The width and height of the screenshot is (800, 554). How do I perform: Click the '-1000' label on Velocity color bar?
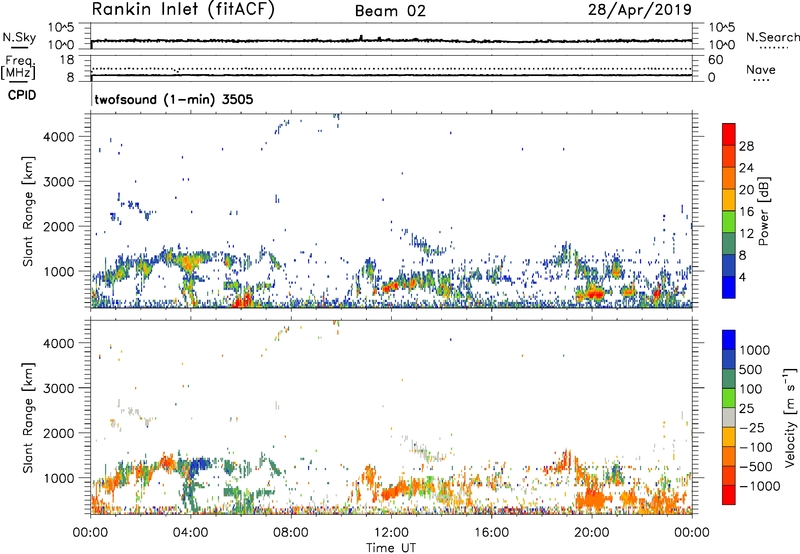tap(760, 486)
